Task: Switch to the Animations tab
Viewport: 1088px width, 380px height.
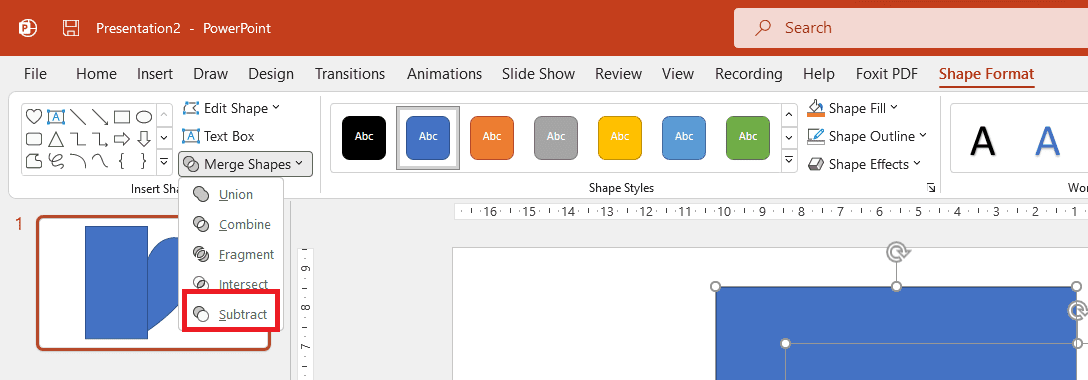Action: click(444, 74)
